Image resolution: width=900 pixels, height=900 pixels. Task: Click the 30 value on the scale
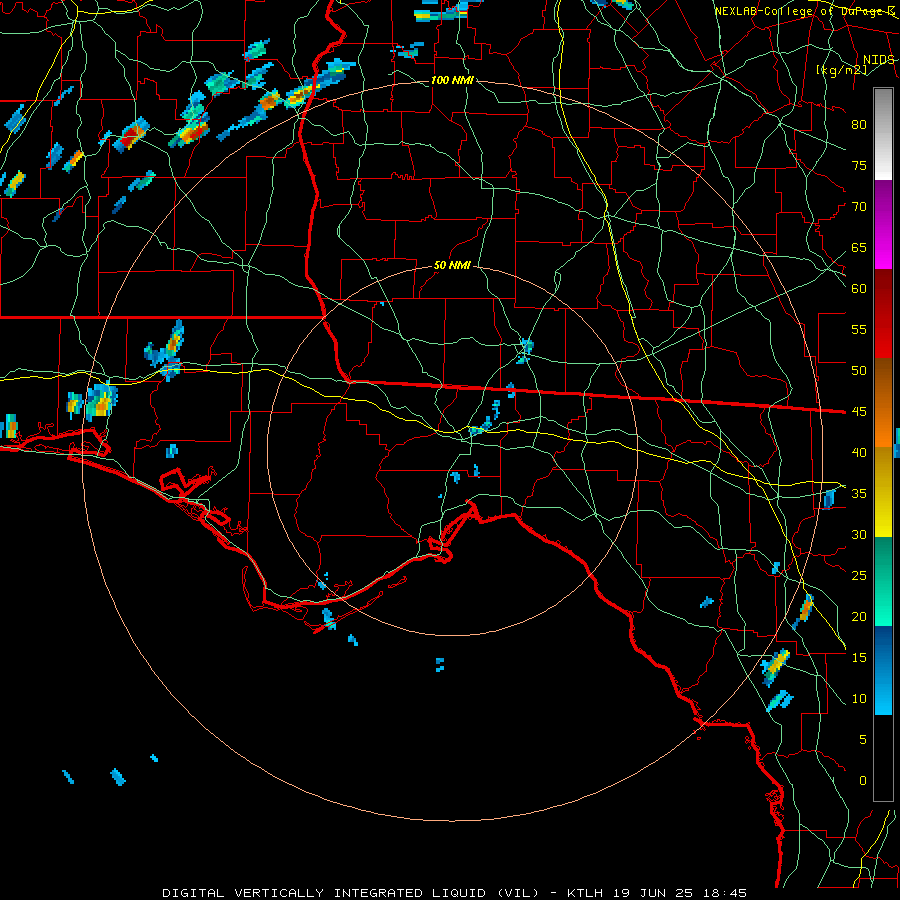pos(859,535)
